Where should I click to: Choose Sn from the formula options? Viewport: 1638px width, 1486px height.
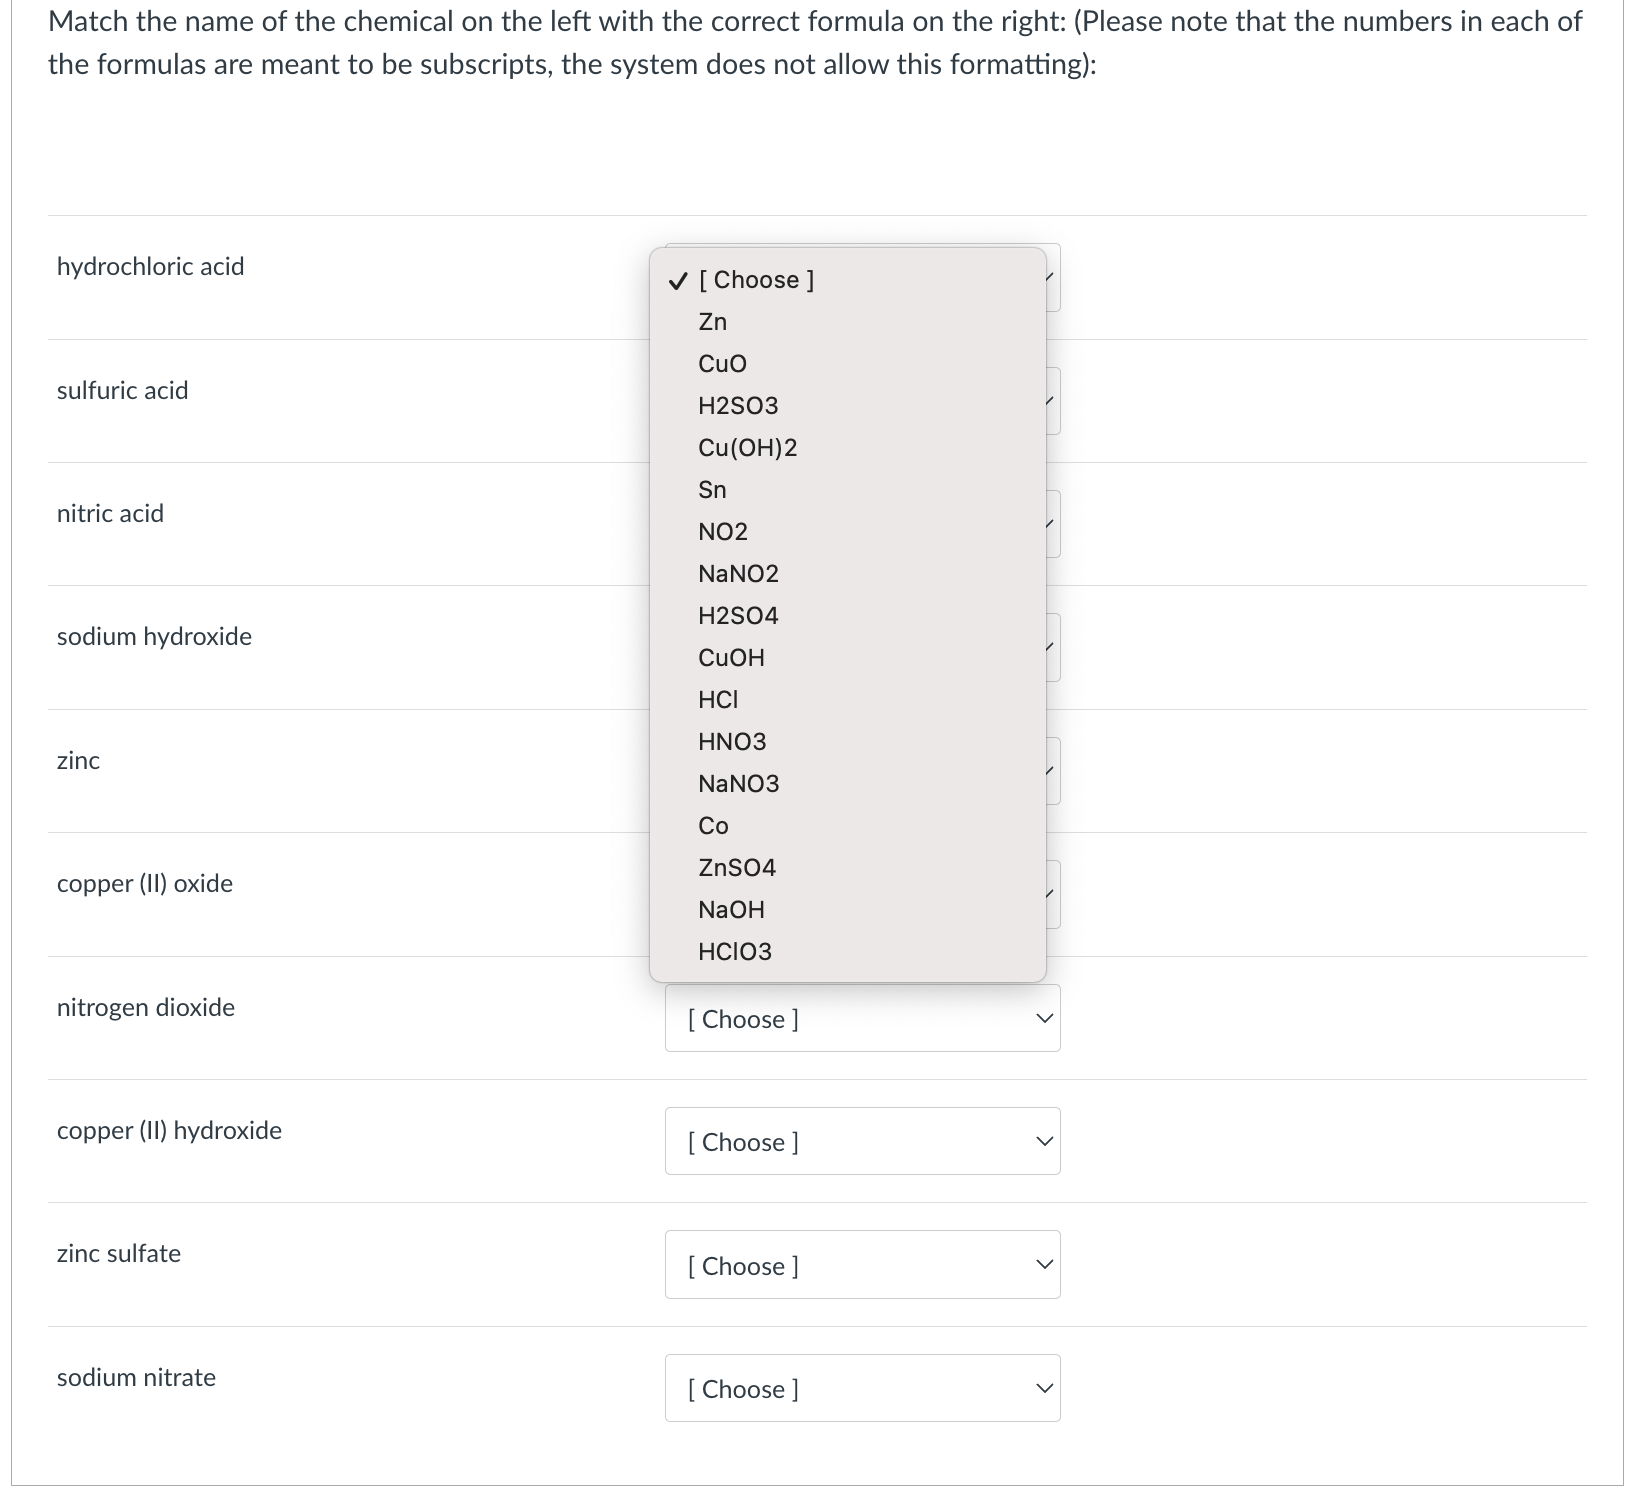[x=713, y=490]
